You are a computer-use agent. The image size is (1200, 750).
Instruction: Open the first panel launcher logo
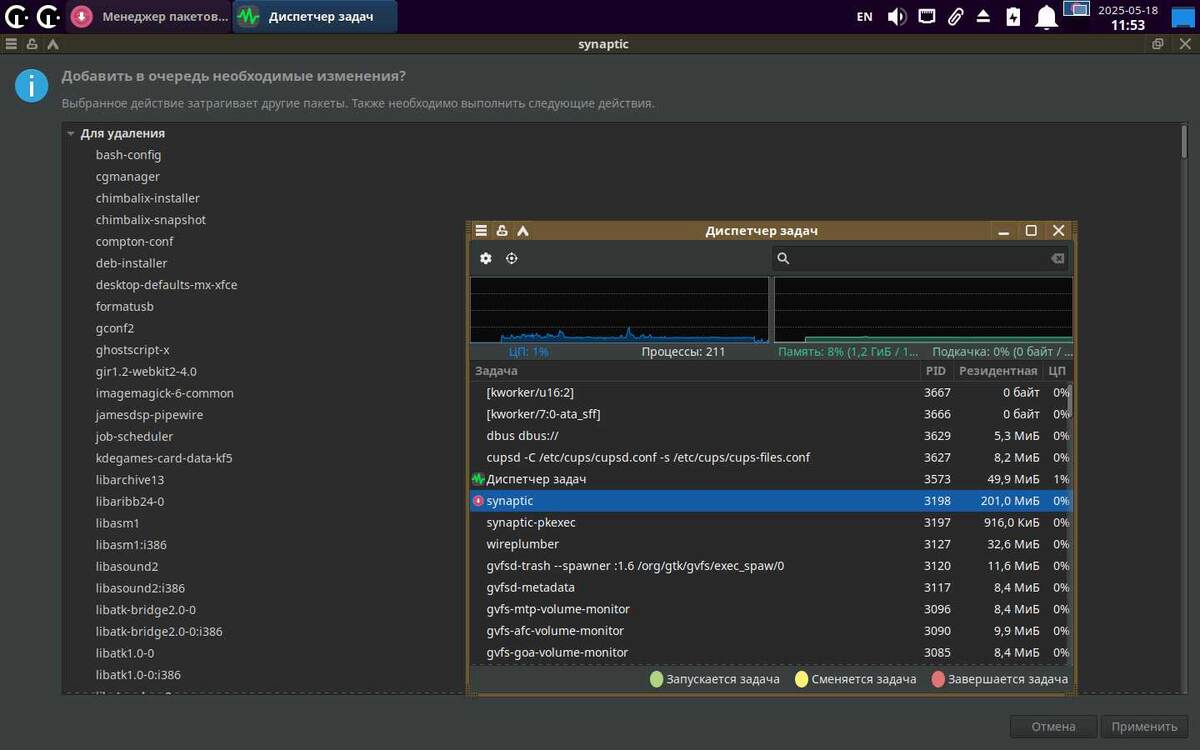(x=16, y=16)
